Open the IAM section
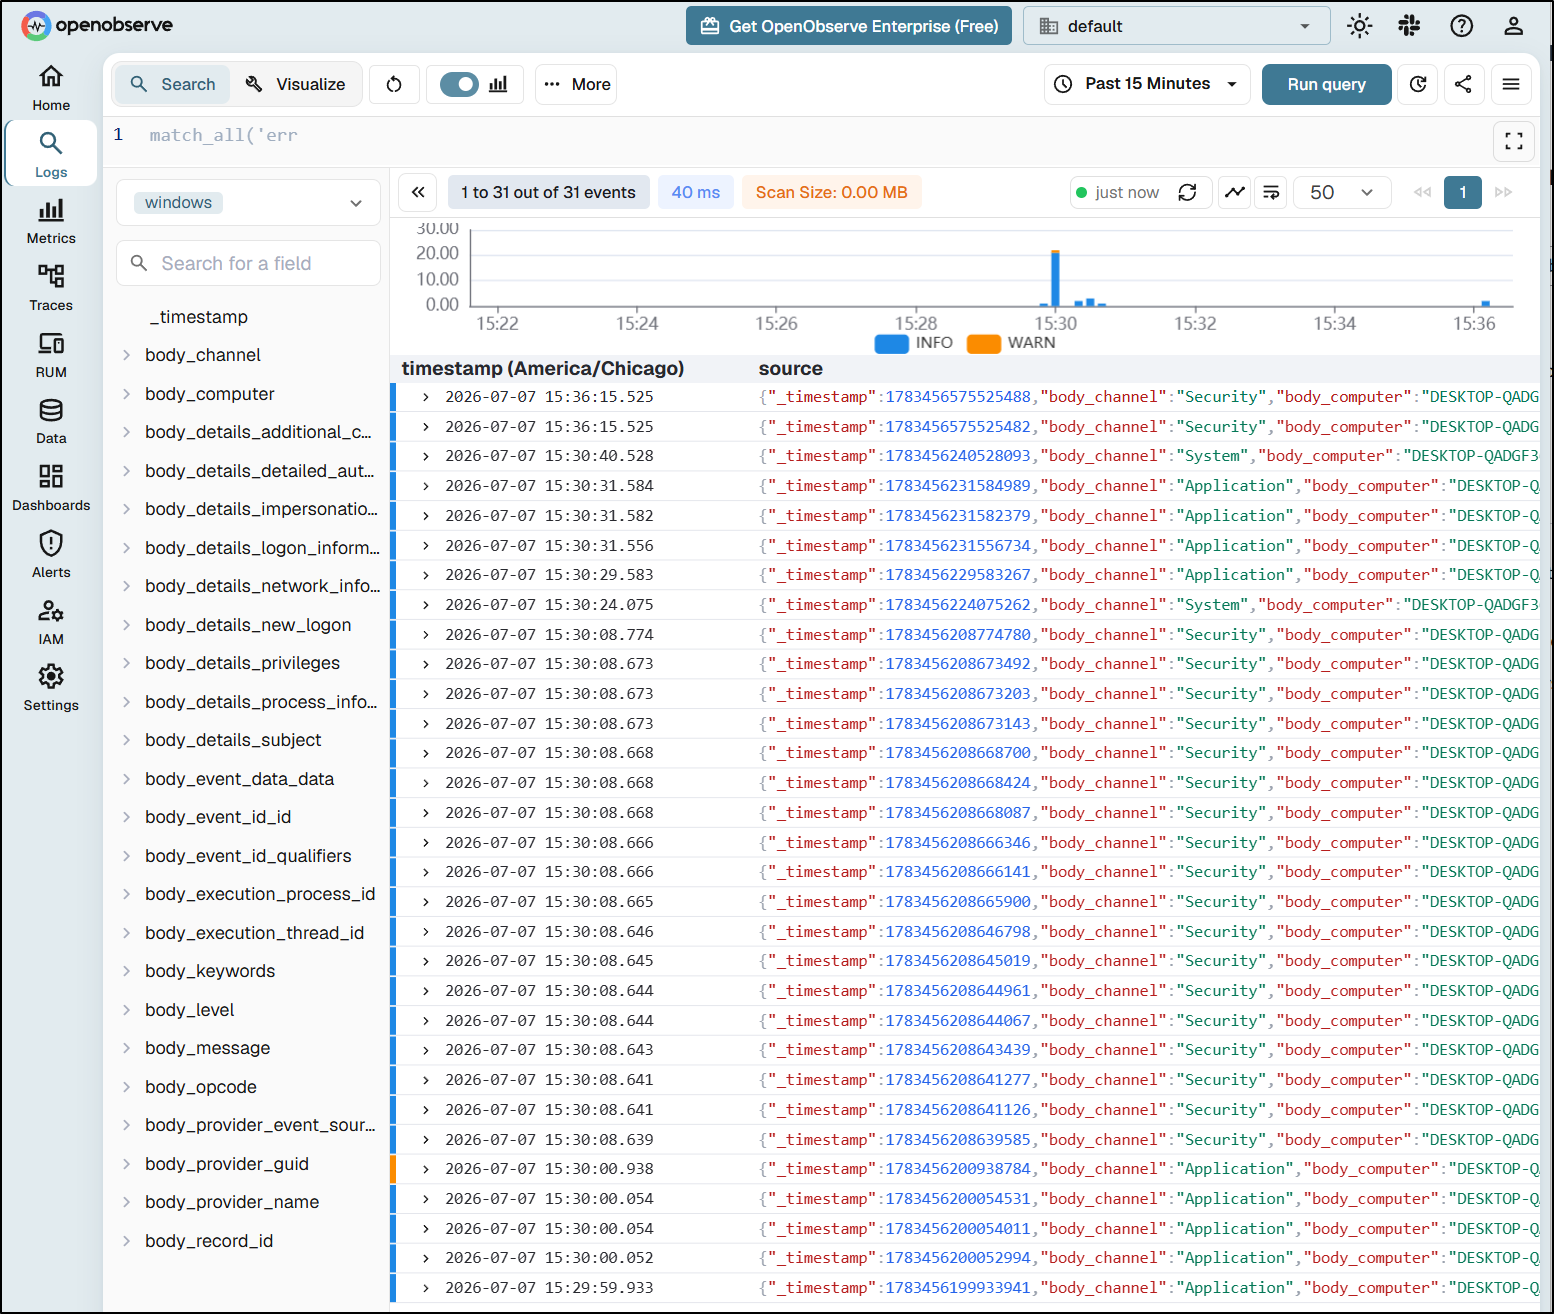The width and height of the screenshot is (1554, 1314). 51,622
